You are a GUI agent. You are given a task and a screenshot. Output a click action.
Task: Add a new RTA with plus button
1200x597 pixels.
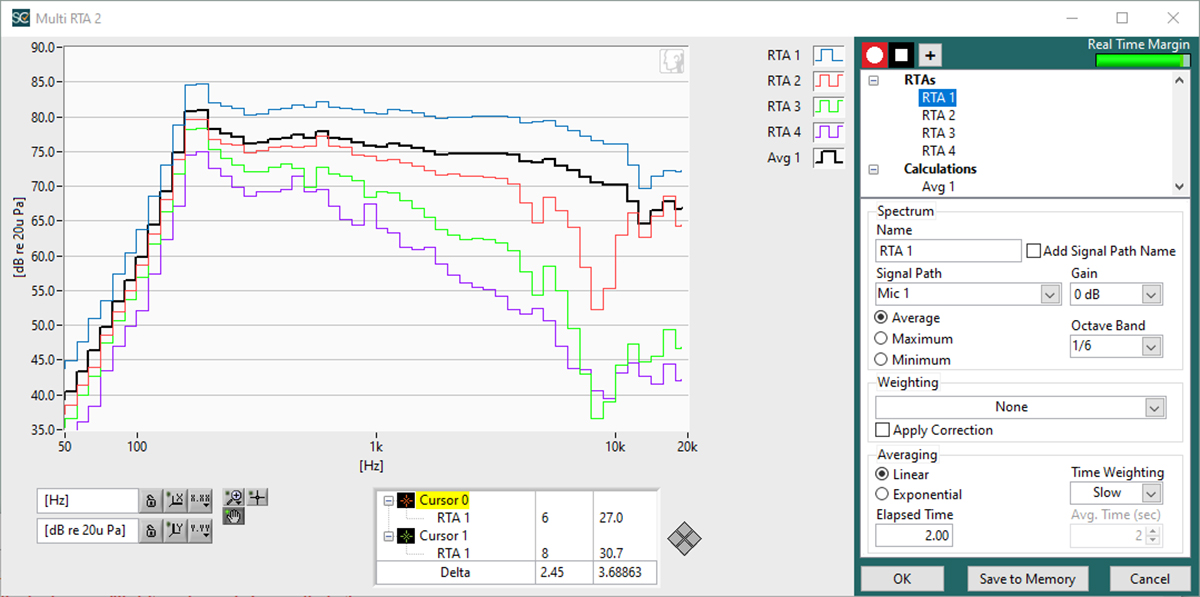(x=930, y=55)
